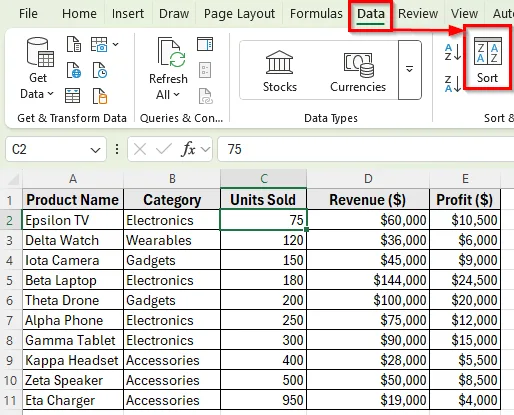Select row 11 header

[x=10, y=400]
